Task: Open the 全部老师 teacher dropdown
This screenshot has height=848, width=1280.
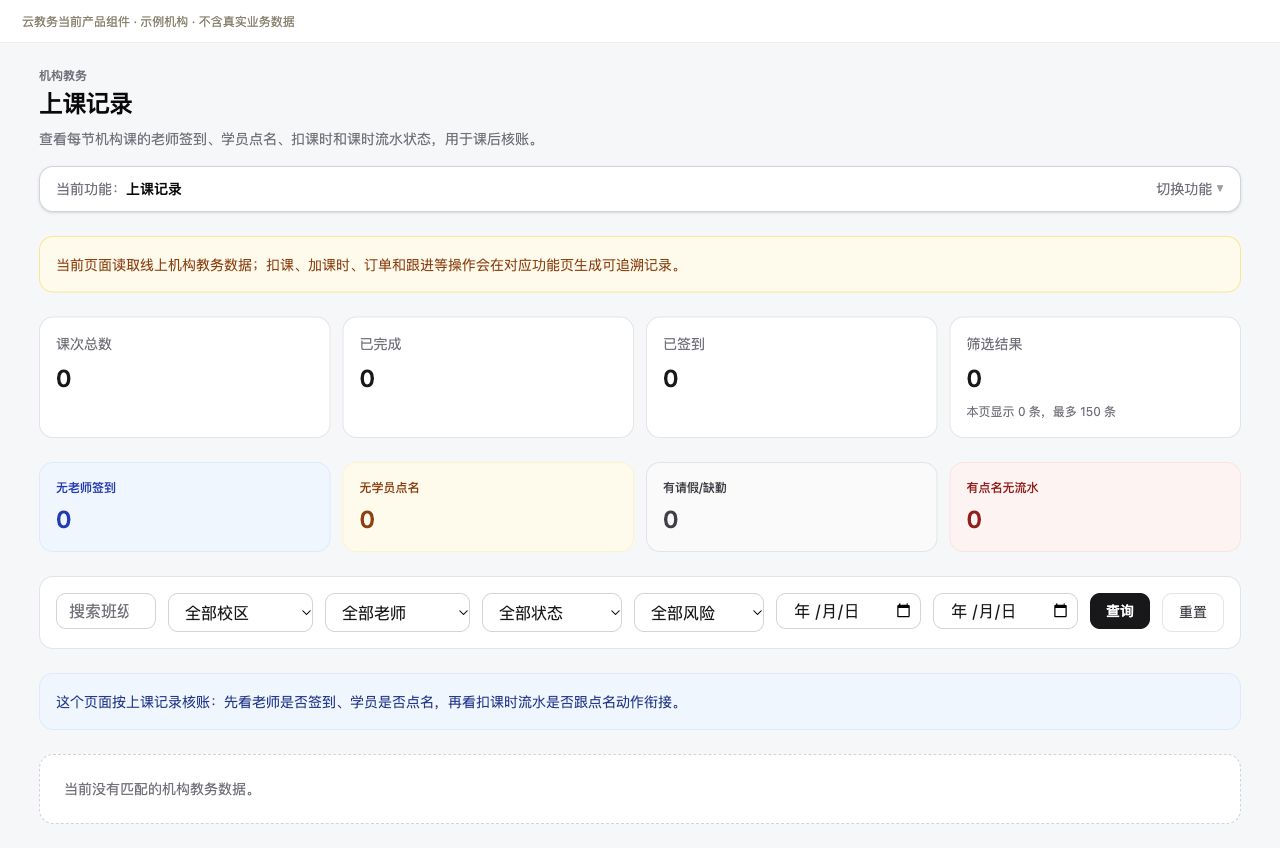Action: tap(397, 612)
